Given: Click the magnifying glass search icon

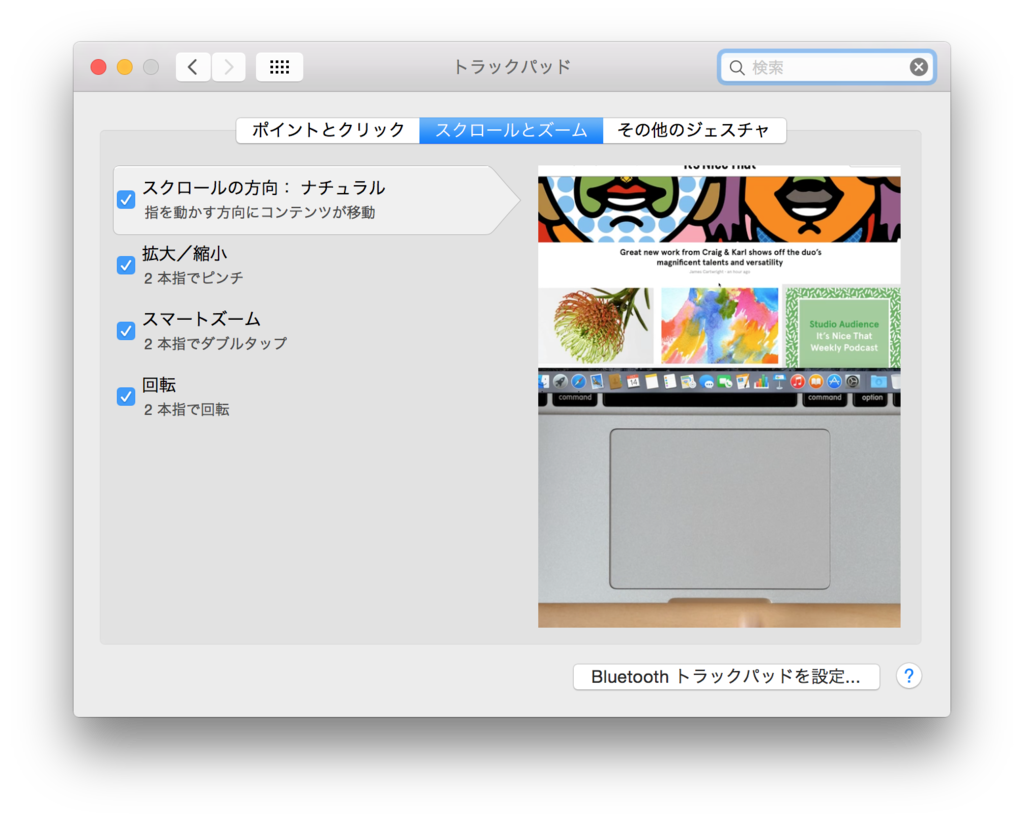Looking at the screenshot, I should [737, 67].
